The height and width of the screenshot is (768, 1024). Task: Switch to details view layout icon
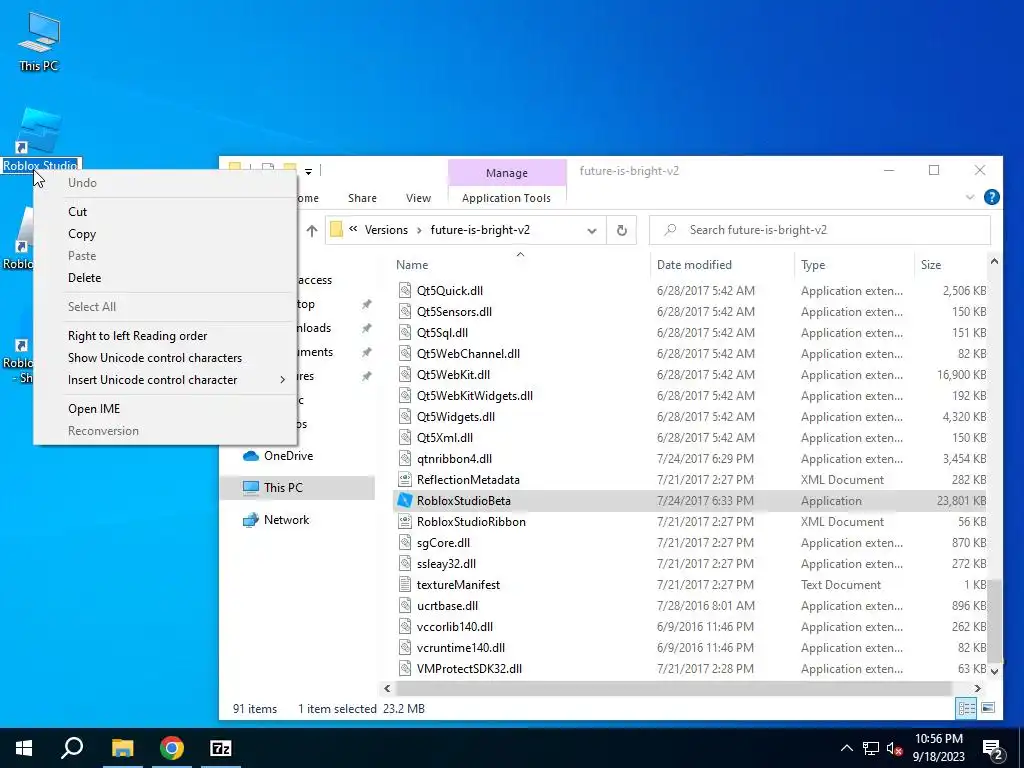966,708
